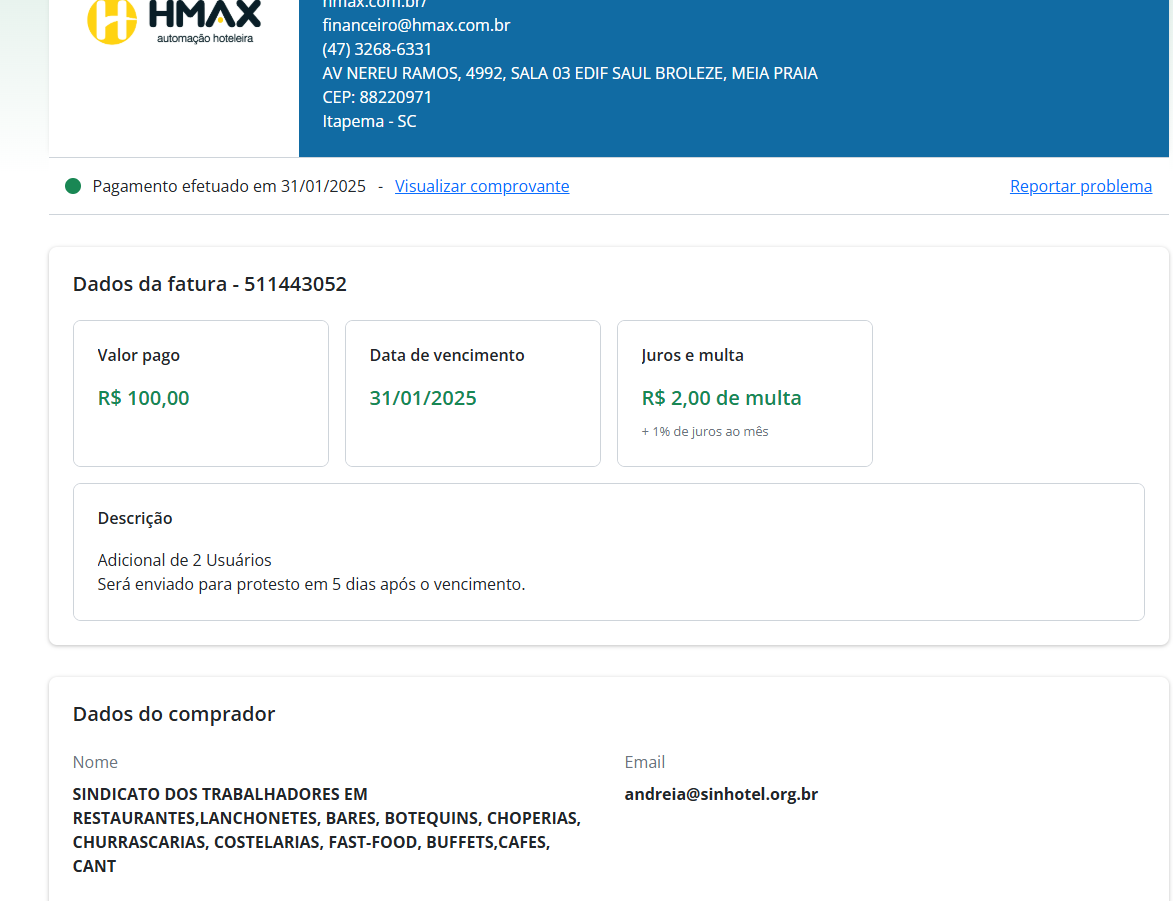This screenshot has height=901, width=1173.
Task: Click the Data de vencimento card title
Action: 446,355
